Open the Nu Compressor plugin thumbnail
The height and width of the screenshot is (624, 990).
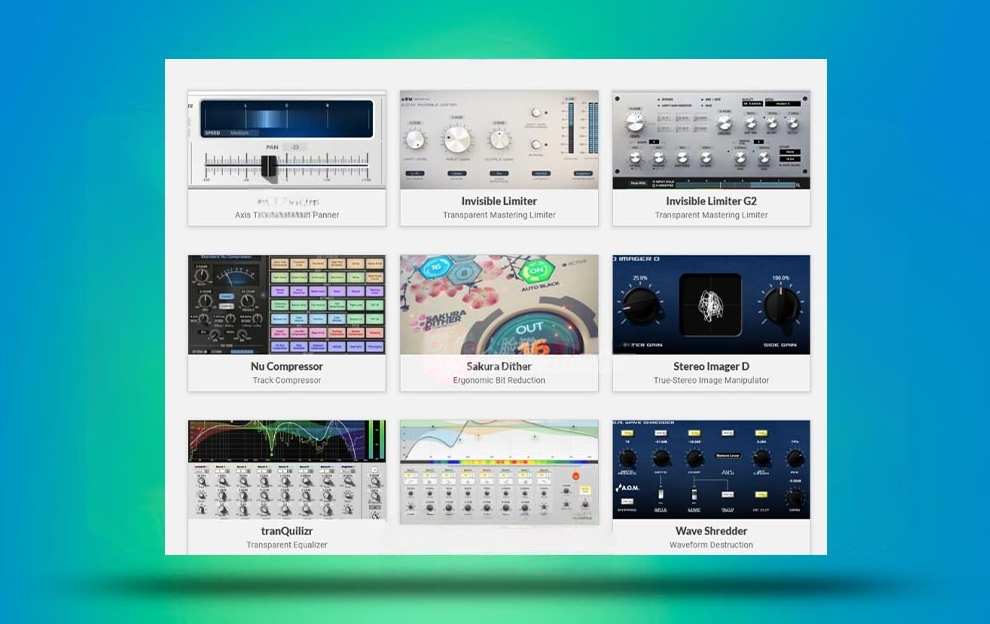tap(287, 304)
